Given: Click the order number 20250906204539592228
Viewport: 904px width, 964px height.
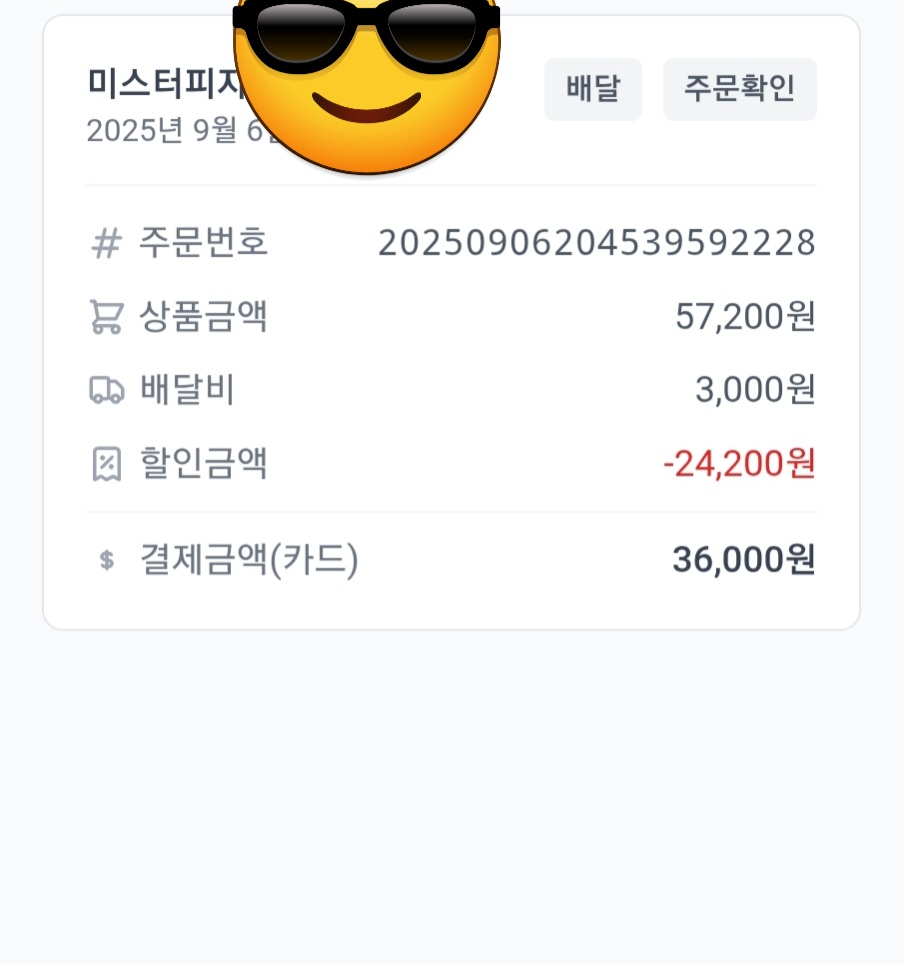Looking at the screenshot, I should tap(596, 243).
